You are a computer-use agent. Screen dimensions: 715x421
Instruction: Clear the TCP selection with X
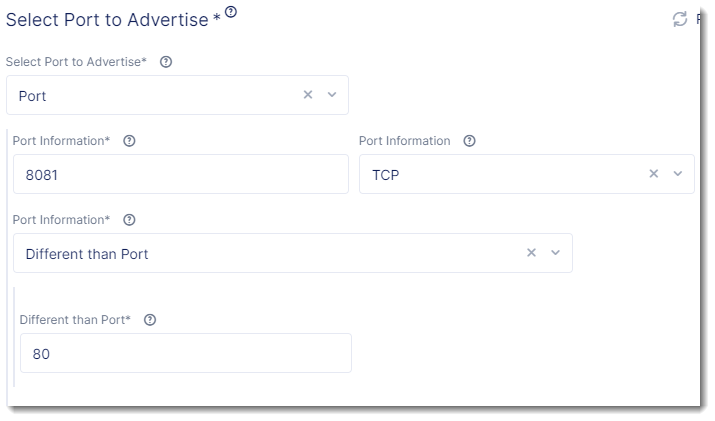[x=654, y=174]
